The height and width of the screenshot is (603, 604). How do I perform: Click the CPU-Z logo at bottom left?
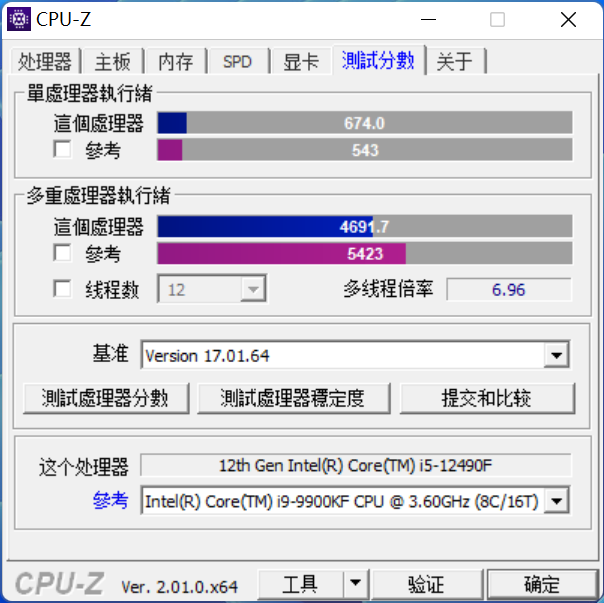point(60,583)
